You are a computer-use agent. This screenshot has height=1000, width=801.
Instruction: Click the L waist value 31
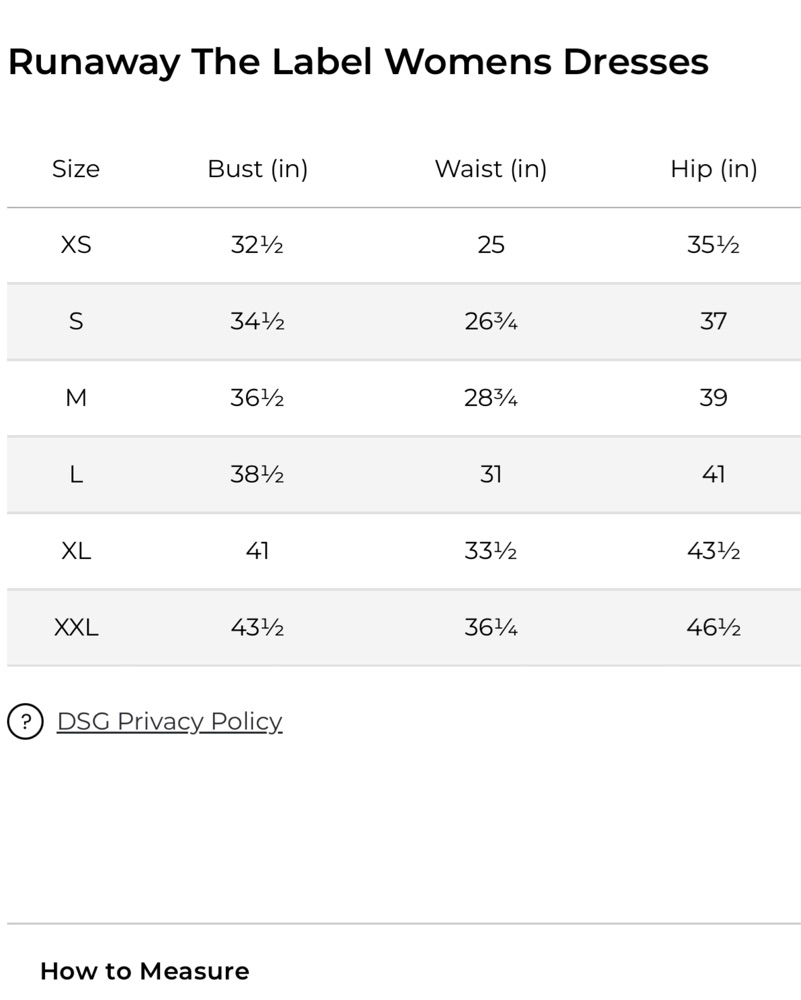[x=491, y=474]
